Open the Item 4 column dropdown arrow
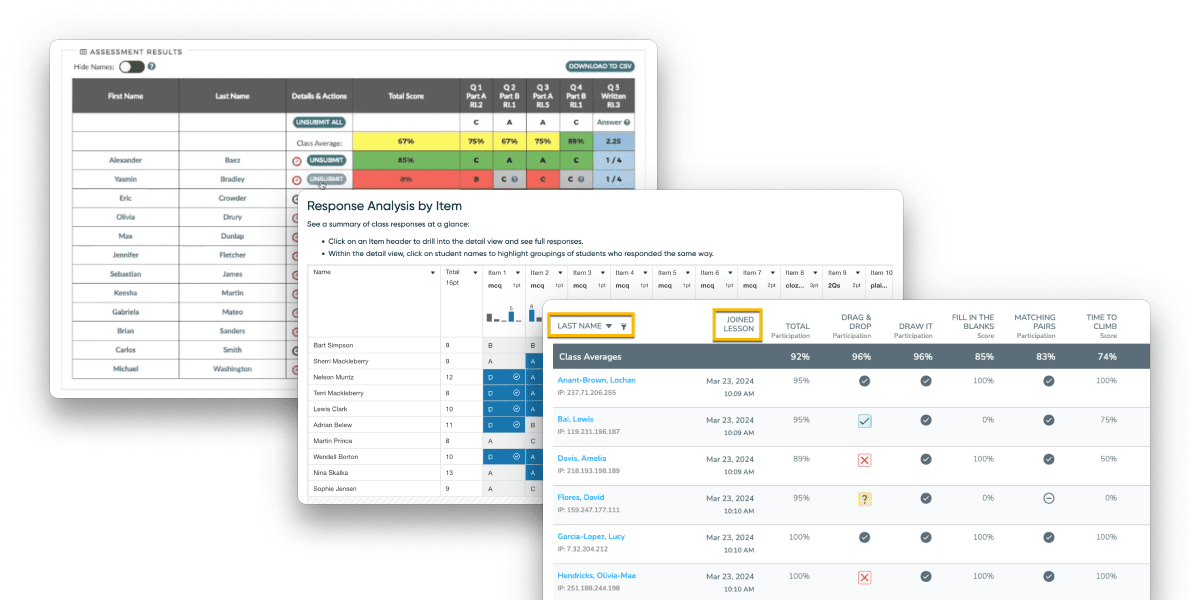 [645, 272]
